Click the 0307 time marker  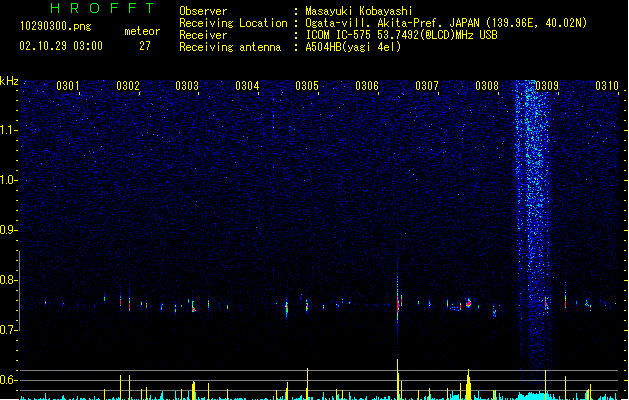tap(427, 86)
